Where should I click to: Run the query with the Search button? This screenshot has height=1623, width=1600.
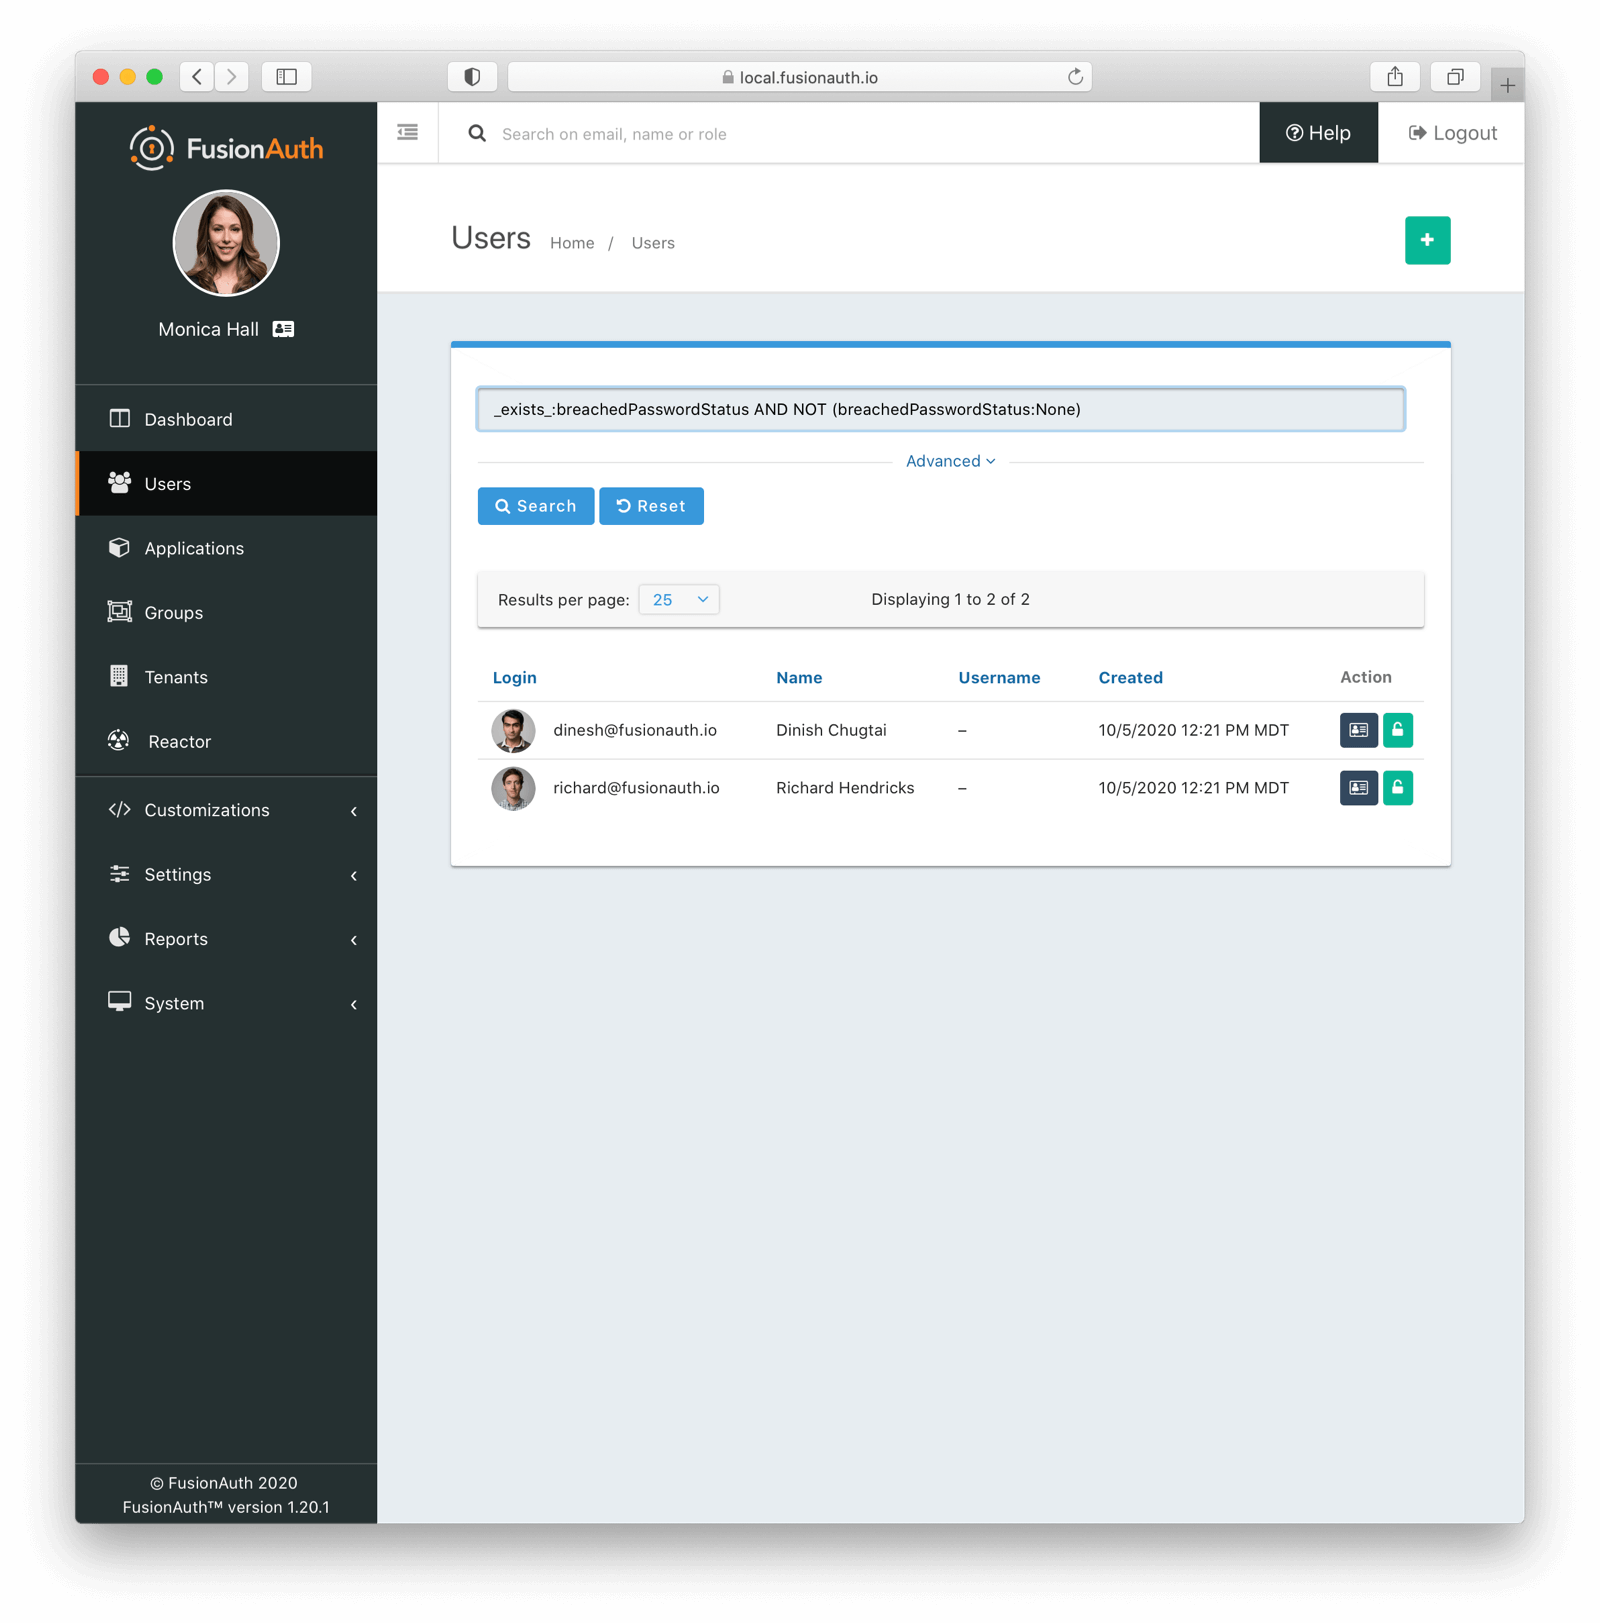[536, 506]
